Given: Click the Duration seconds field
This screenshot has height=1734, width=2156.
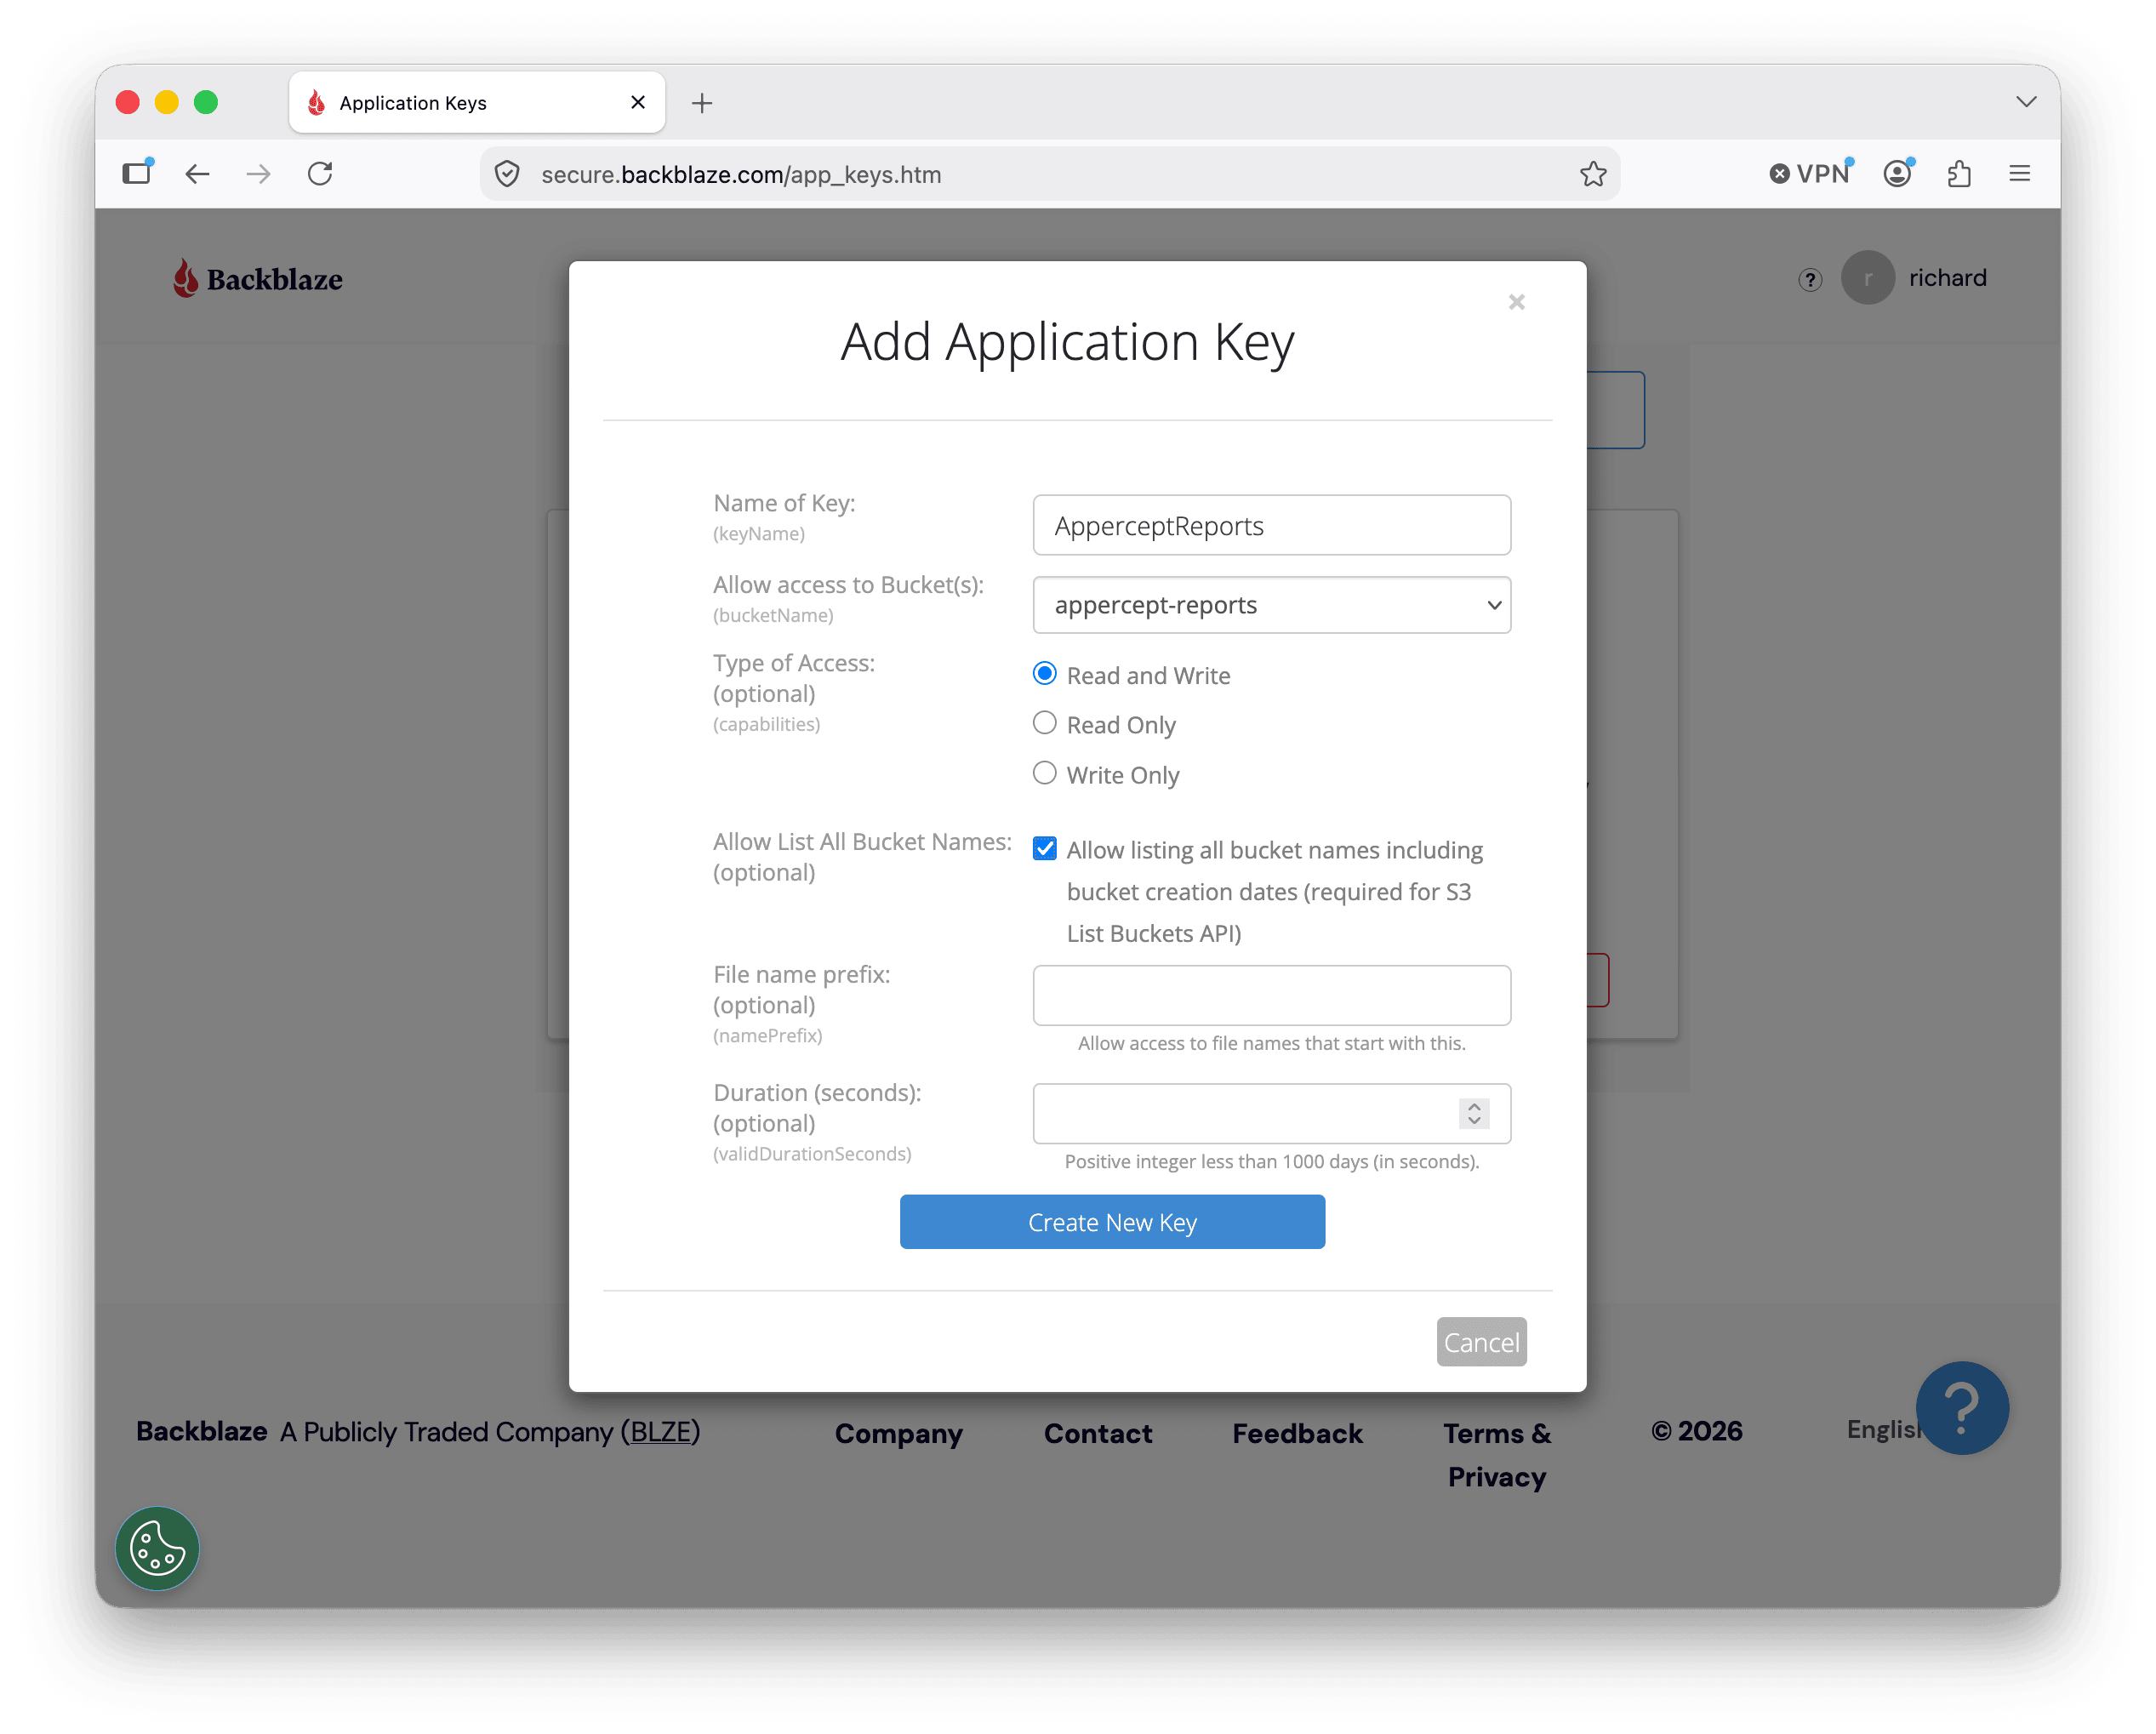Looking at the screenshot, I should (1271, 1113).
